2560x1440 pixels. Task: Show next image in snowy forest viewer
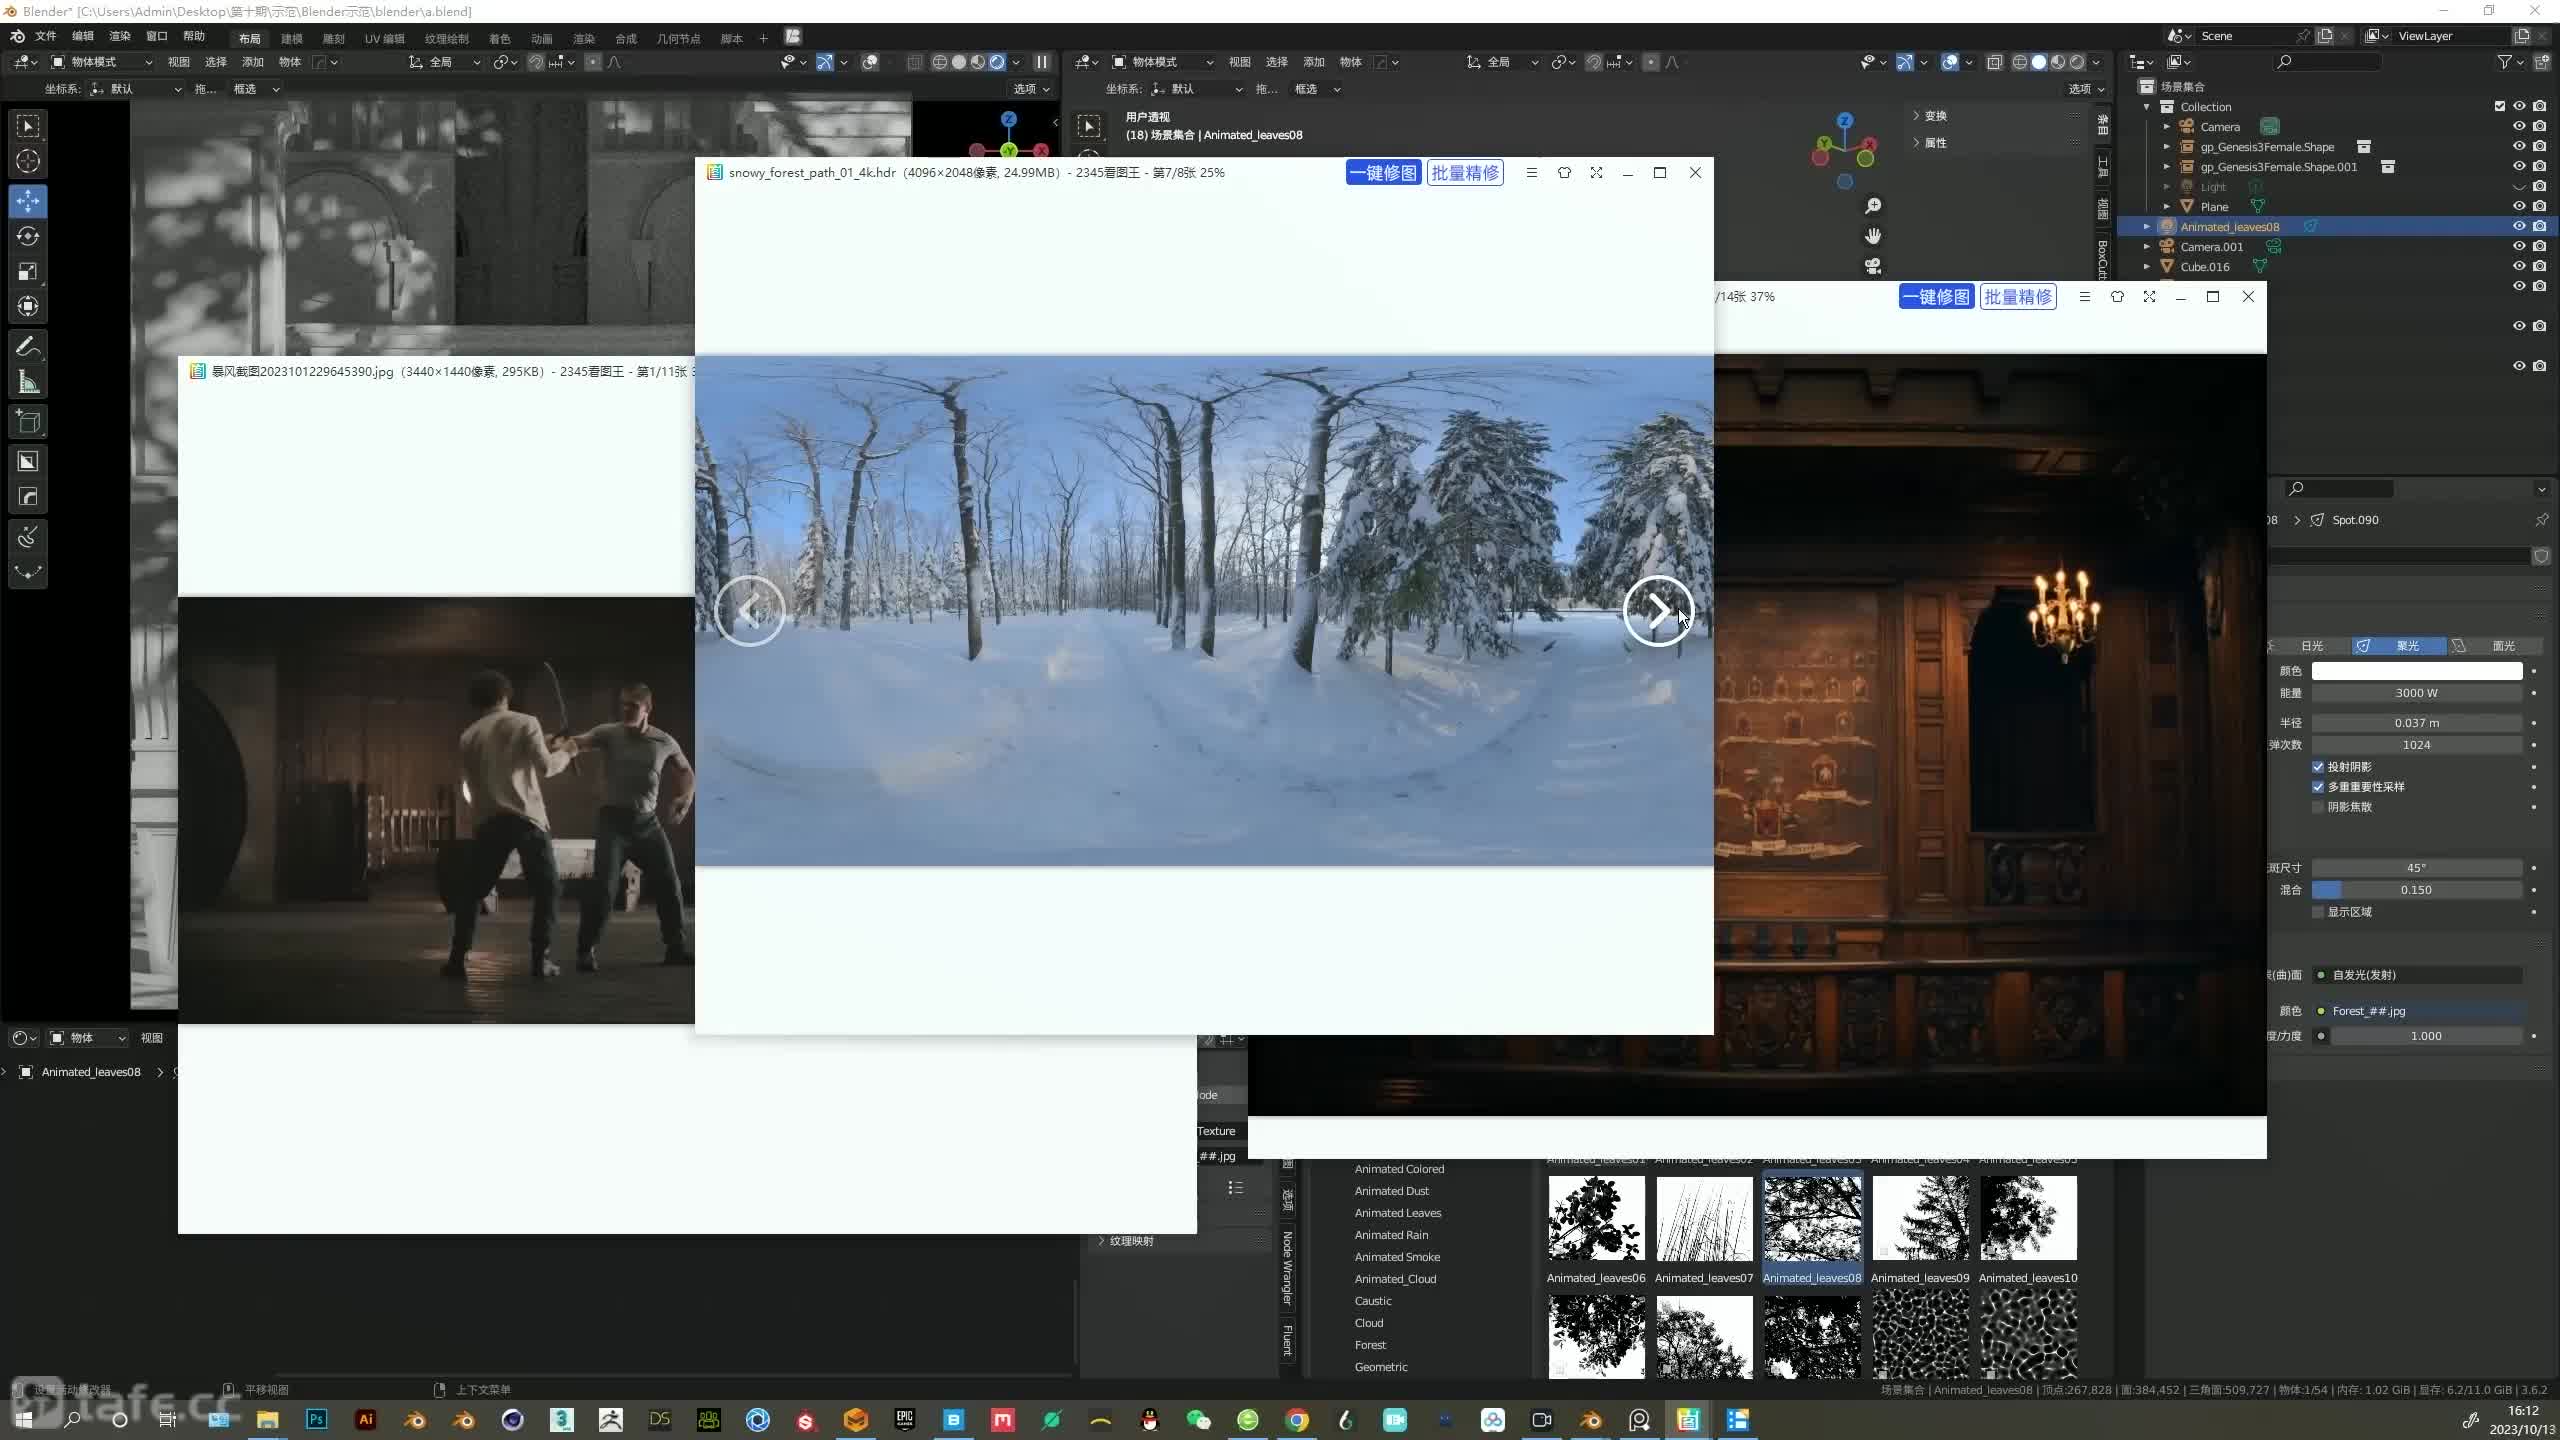(x=1658, y=611)
